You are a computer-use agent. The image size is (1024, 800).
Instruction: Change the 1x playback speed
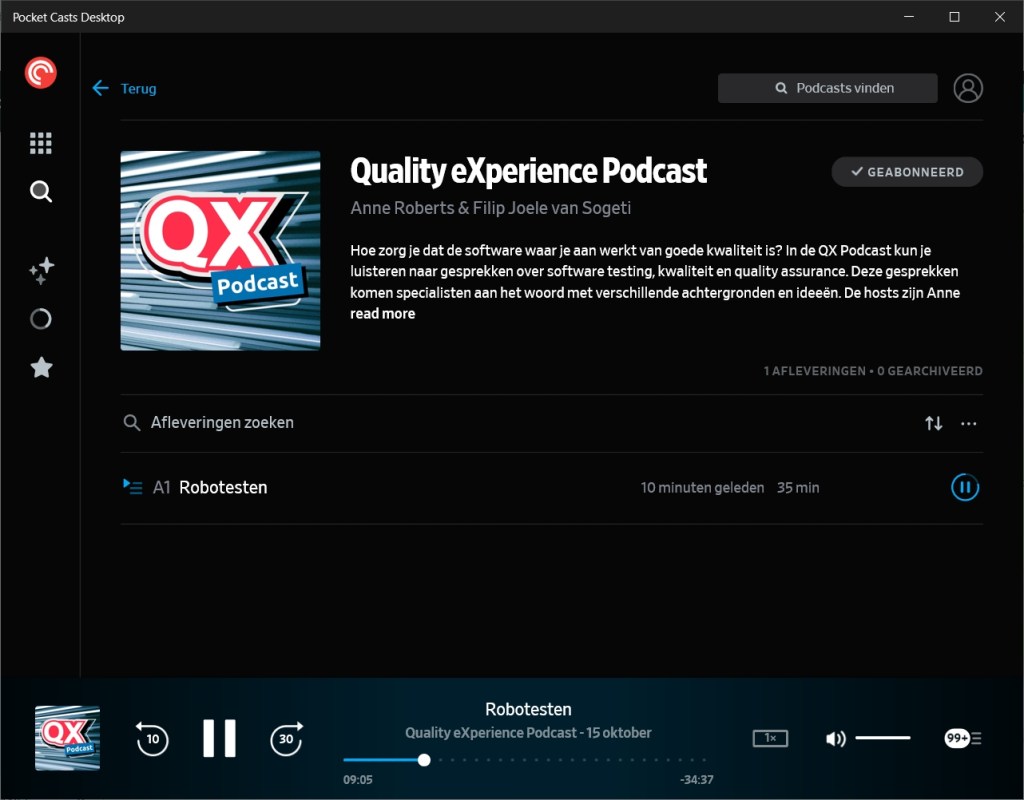pyautogui.click(x=770, y=738)
